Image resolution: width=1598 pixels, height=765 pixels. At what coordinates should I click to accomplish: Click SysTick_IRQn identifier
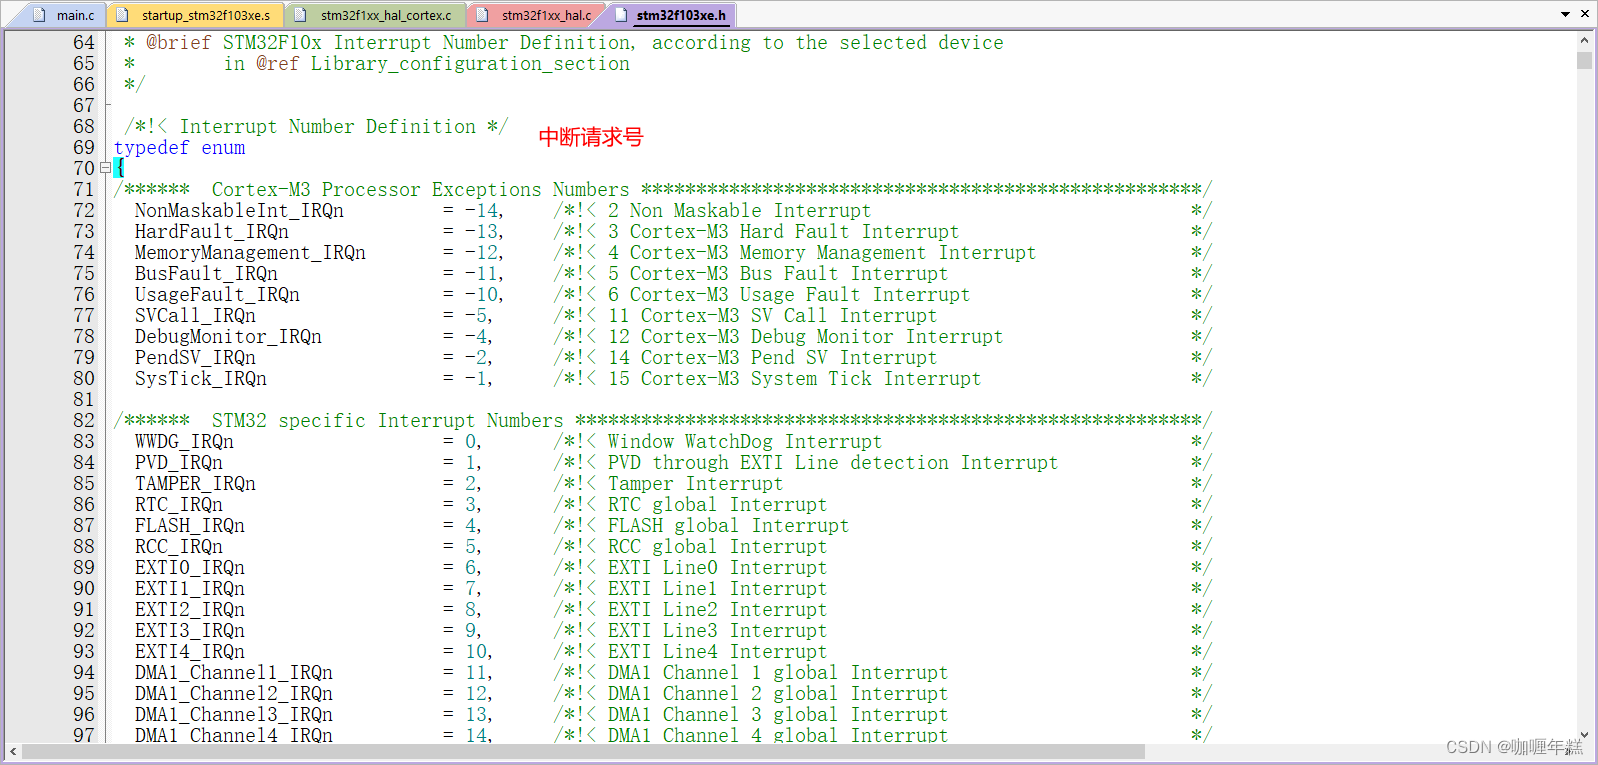[x=201, y=379]
